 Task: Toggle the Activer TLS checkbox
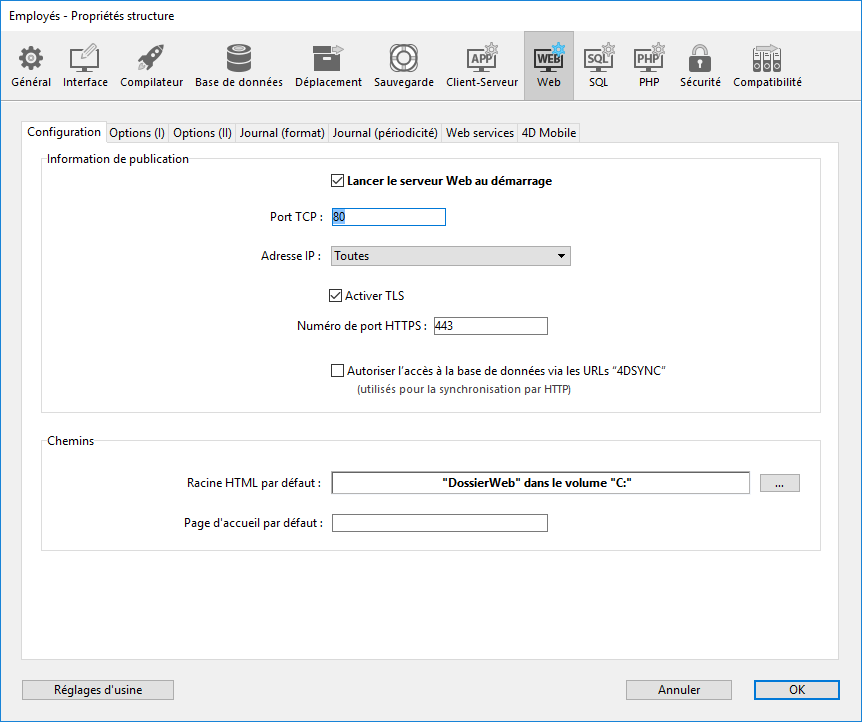337,295
